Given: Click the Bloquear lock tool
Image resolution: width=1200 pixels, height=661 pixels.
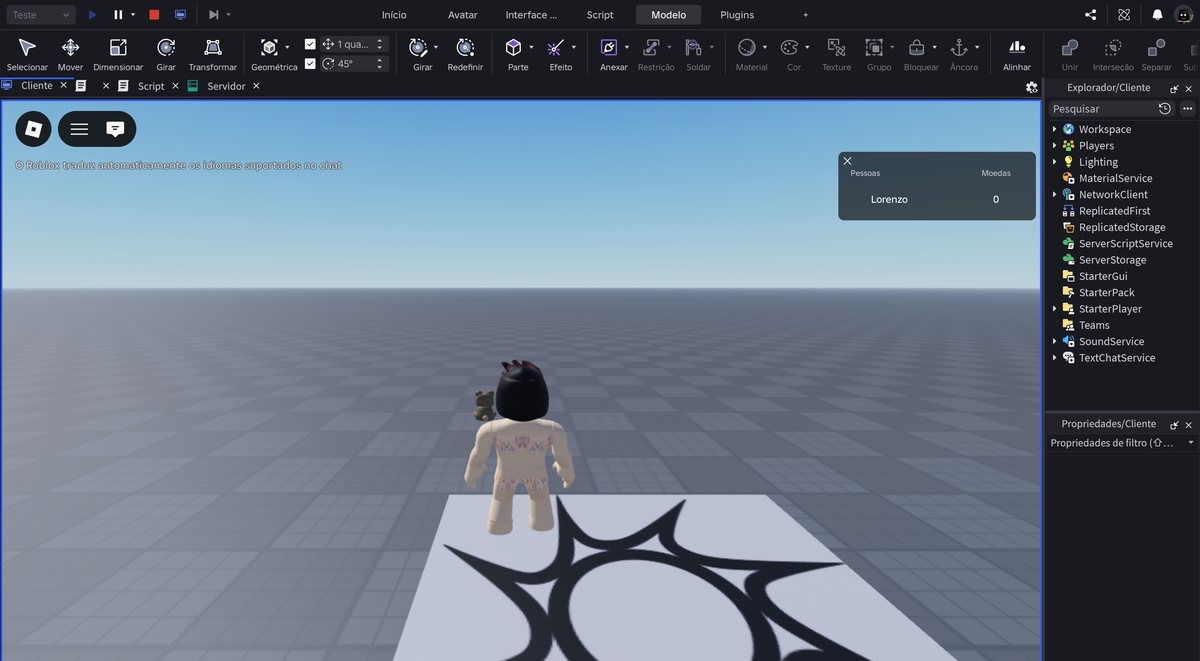Looking at the screenshot, I should [916, 47].
